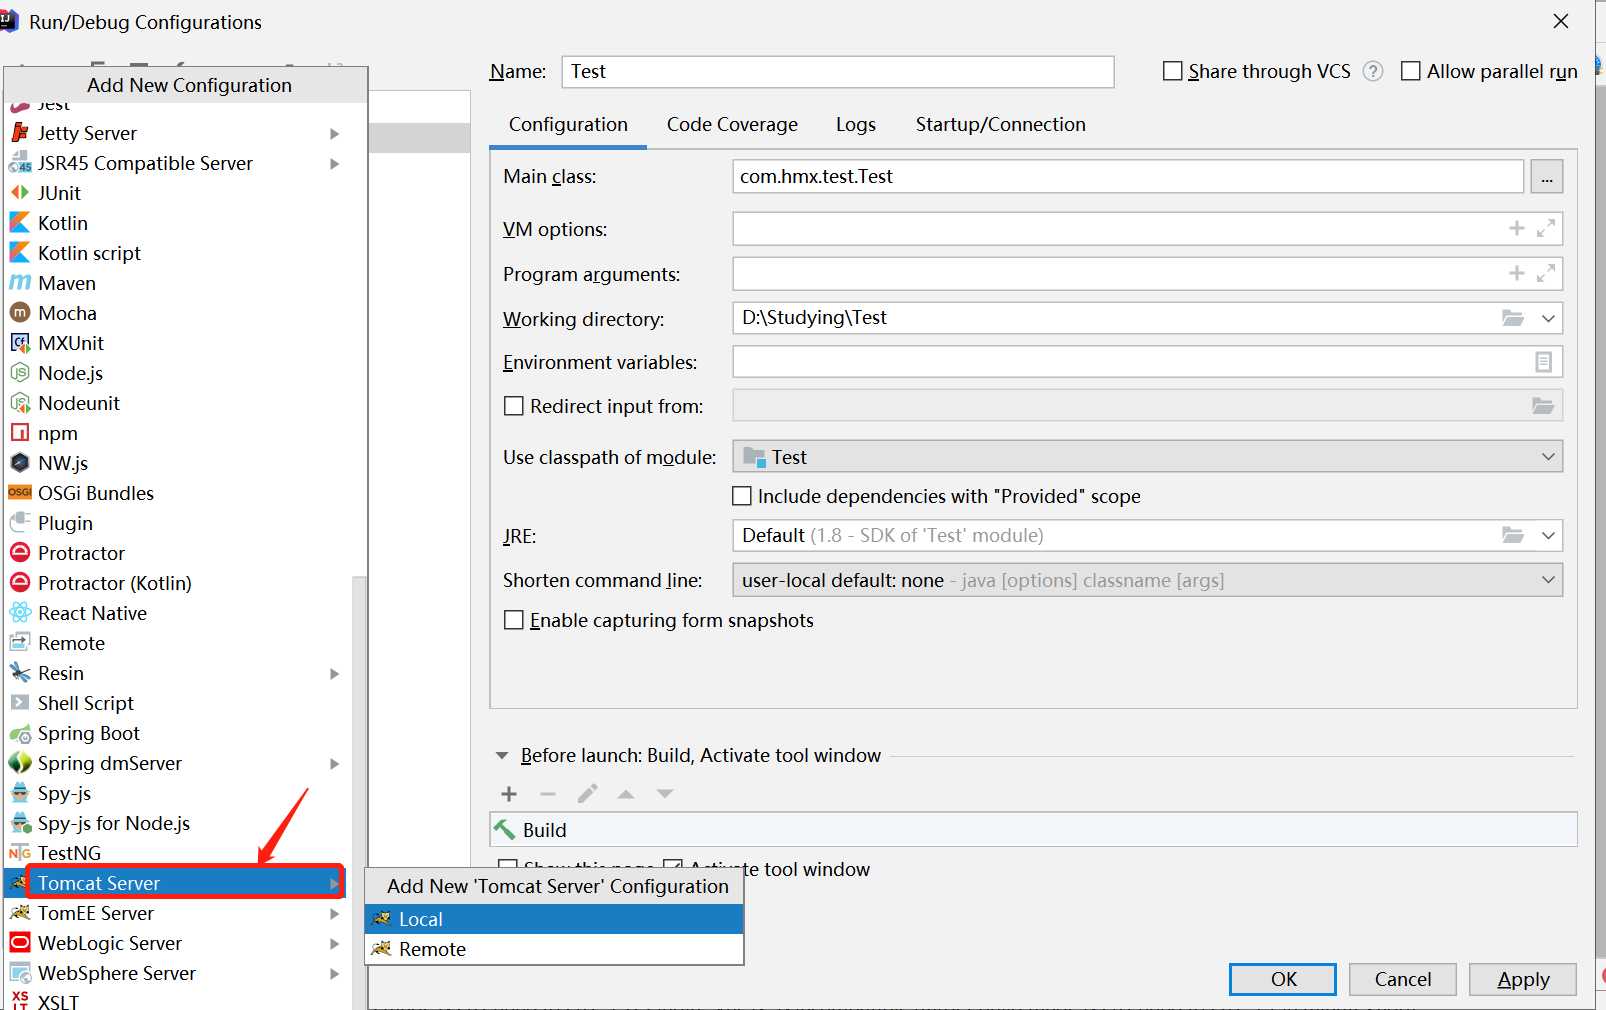
Task: Switch to the Code Coverage tab
Action: [732, 125]
